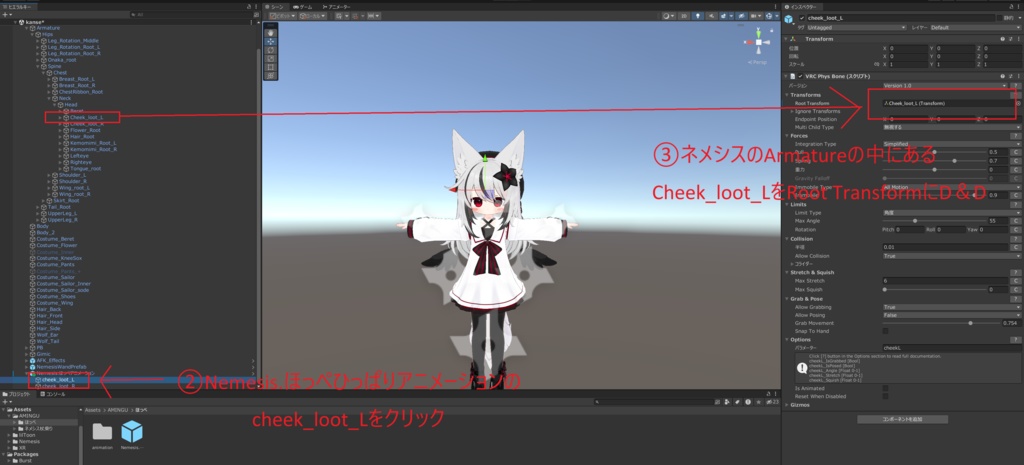This screenshot has width=1024, height=465.
Task: Select Wolf_Tail object in hierarchy
Action: click(47, 342)
